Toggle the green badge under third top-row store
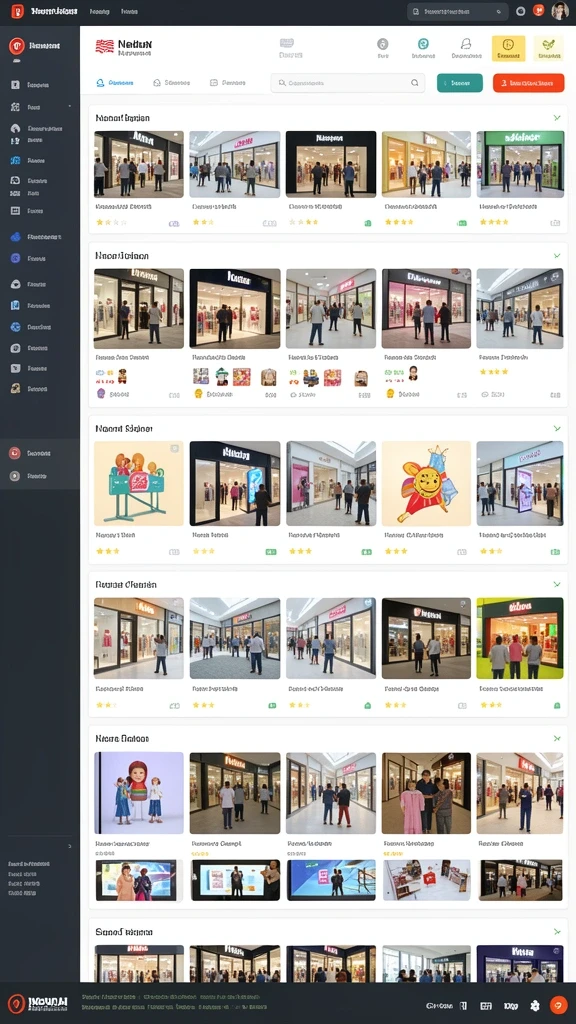 point(368,223)
